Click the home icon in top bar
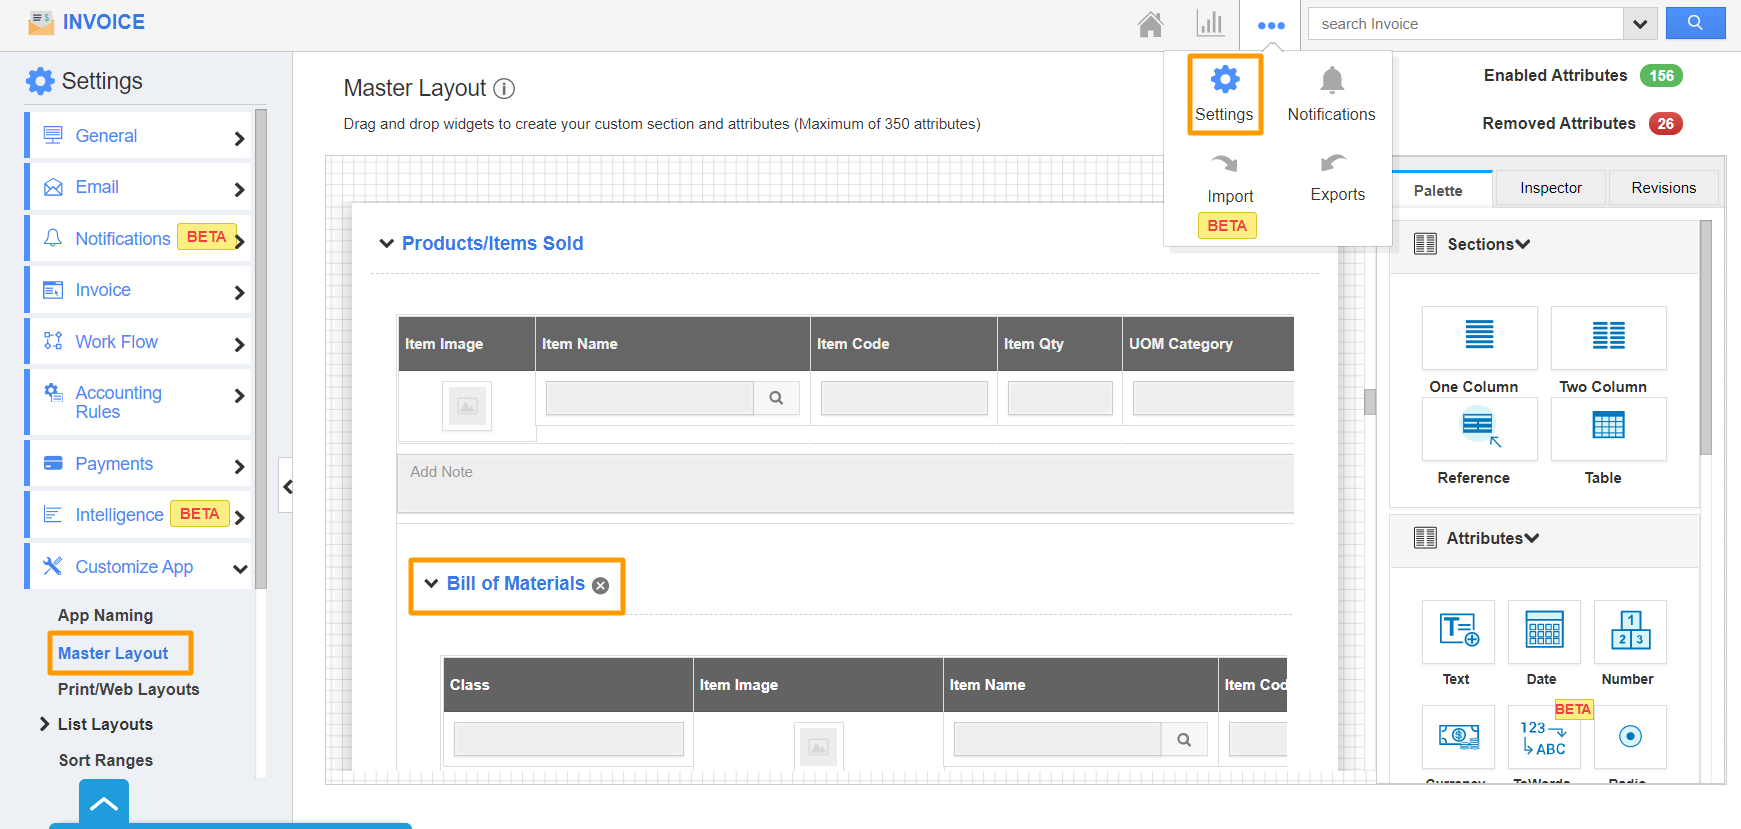The width and height of the screenshot is (1741, 829). [1151, 24]
